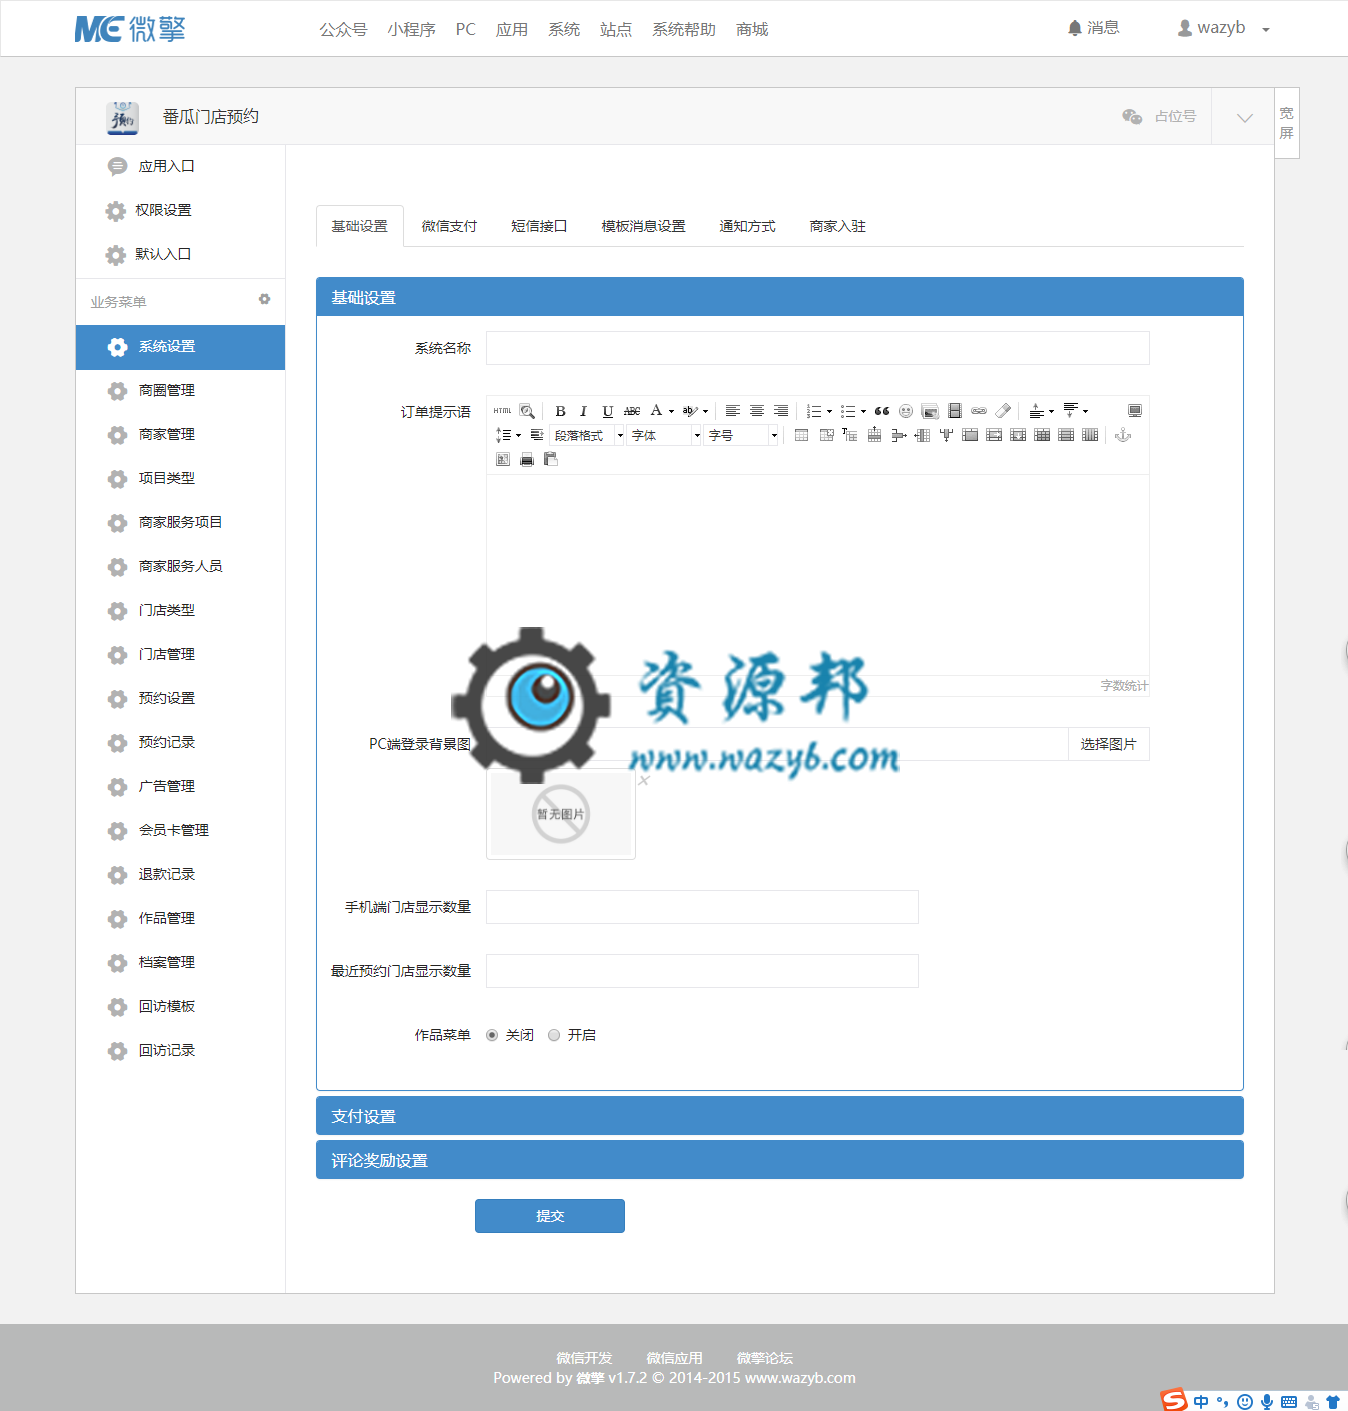The width and height of the screenshot is (1348, 1411).
Task: Switch to 通知方式 tab
Action: (747, 226)
